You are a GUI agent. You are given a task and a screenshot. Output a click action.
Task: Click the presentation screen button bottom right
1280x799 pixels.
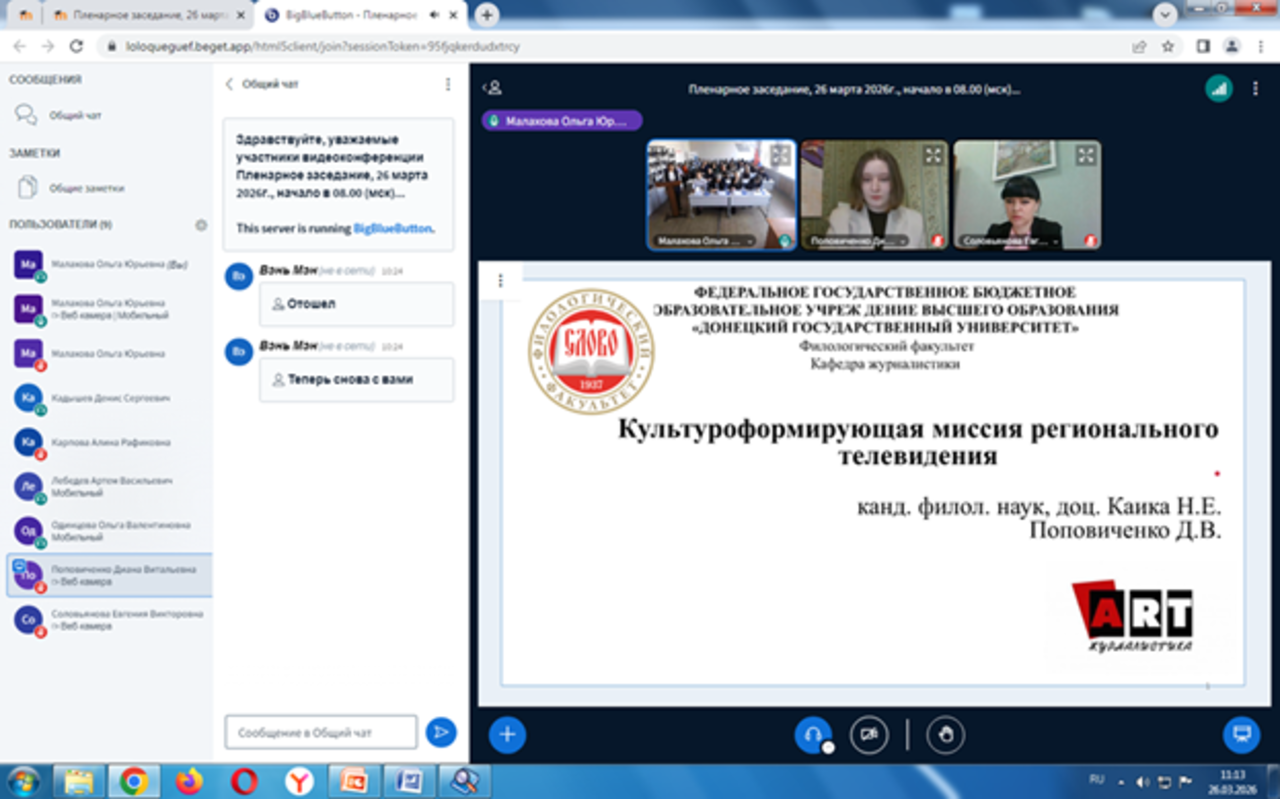tap(1241, 735)
